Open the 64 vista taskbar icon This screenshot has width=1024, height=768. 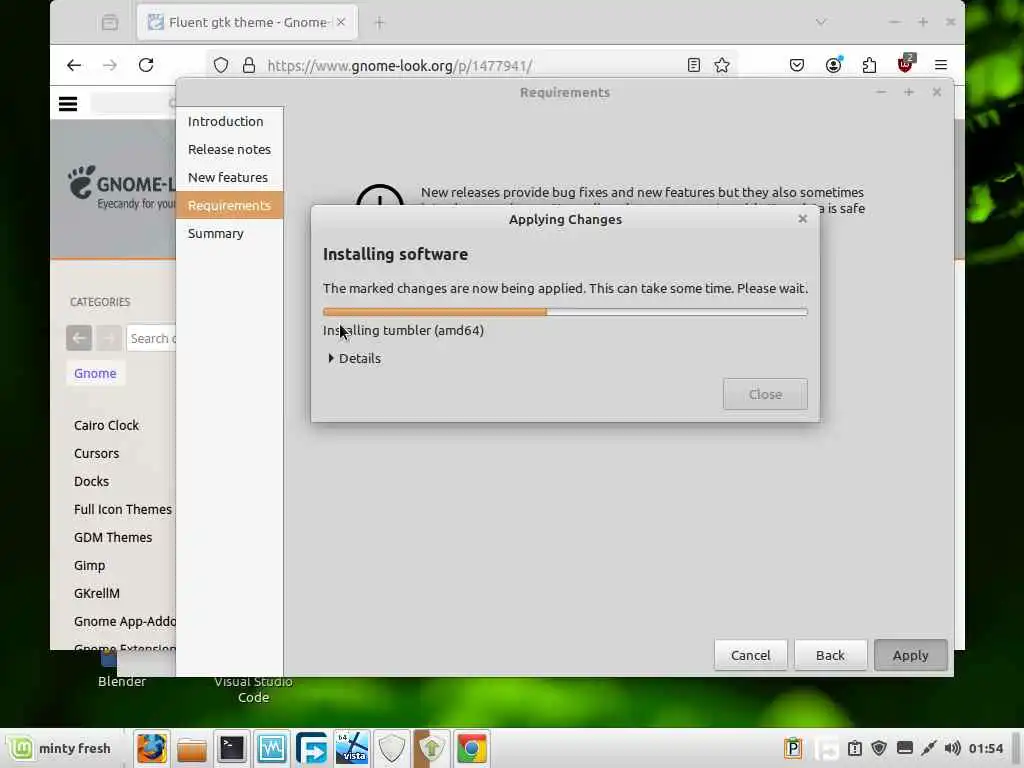click(351, 748)
